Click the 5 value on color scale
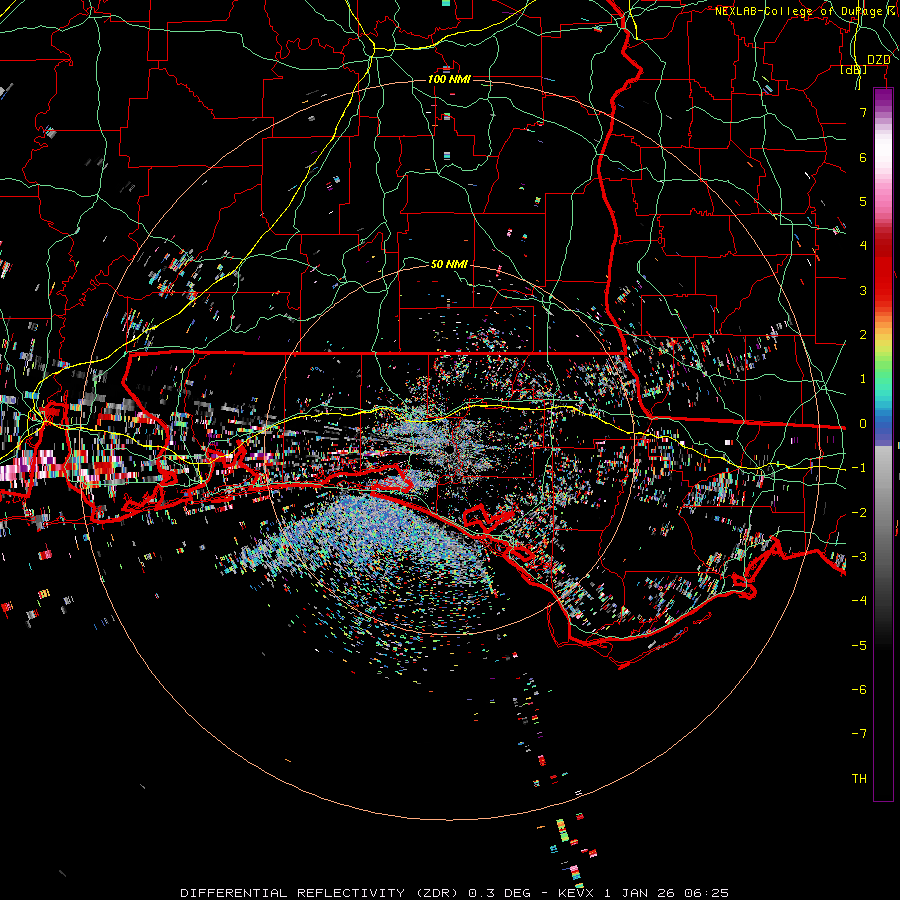Viewport: 900px width, 900px height. (863, 201)
